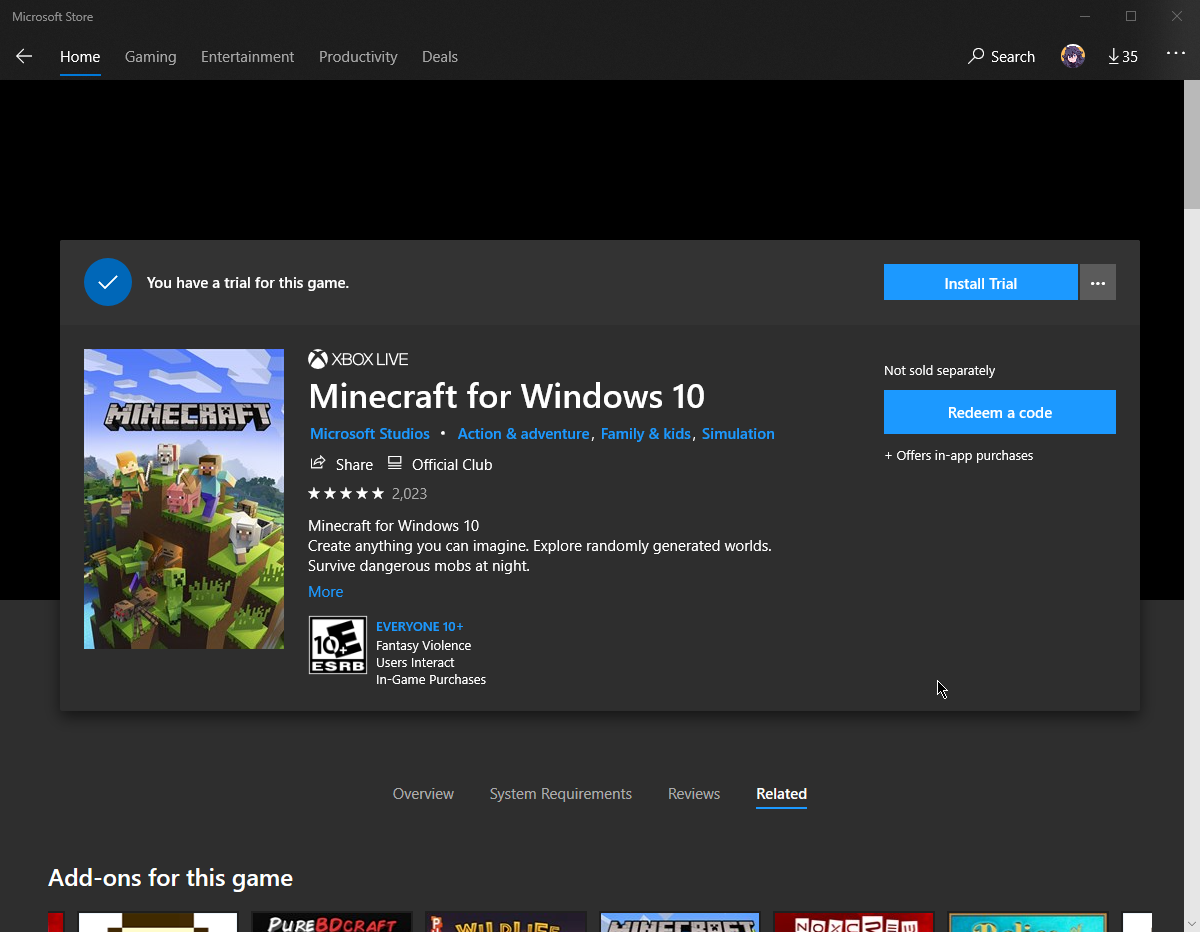Close the Microsoft Store window
This screenshot has width=1200, height=932.
1177,16
